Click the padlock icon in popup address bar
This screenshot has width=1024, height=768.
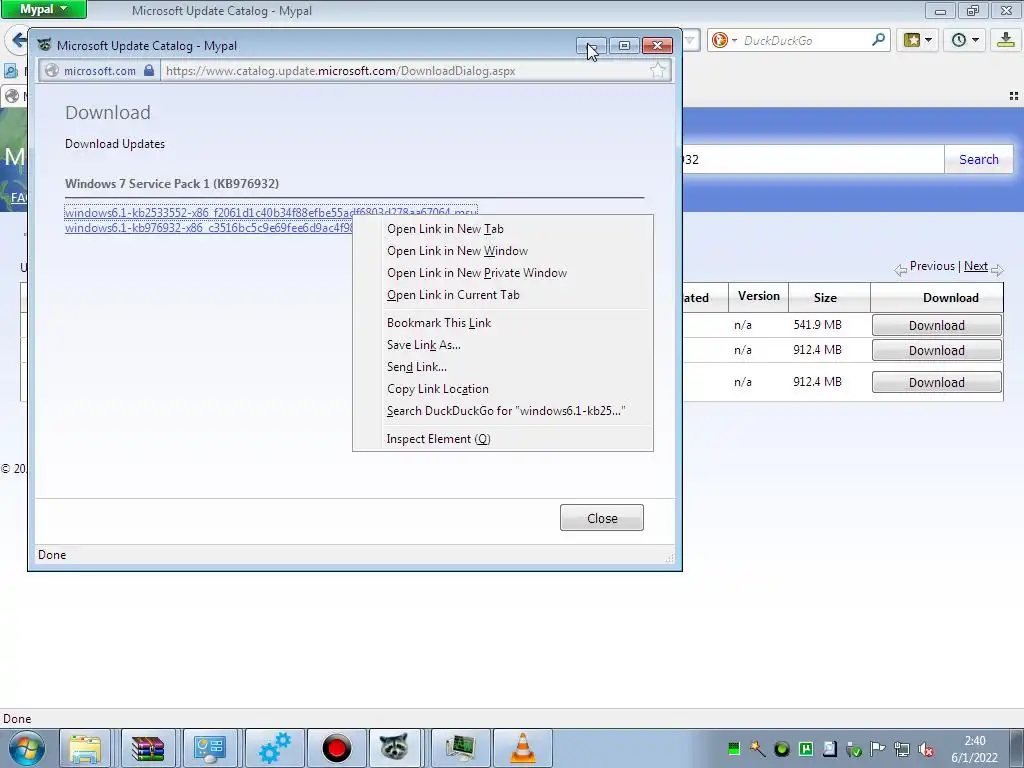pyautogui.click(x=149, y=71)
